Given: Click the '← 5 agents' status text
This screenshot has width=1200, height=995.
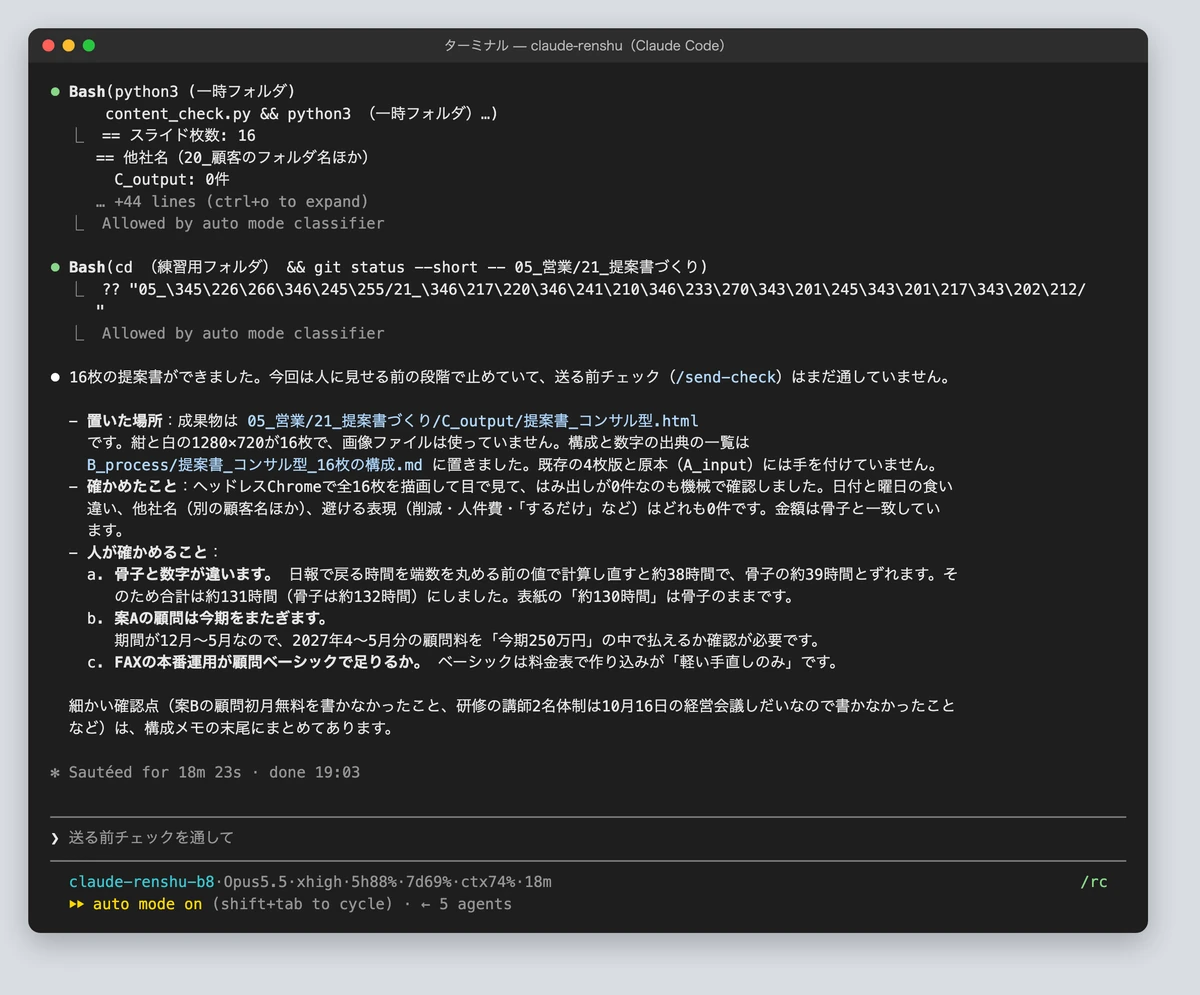Looking at the screenshot, I should (x=466, y=904).
